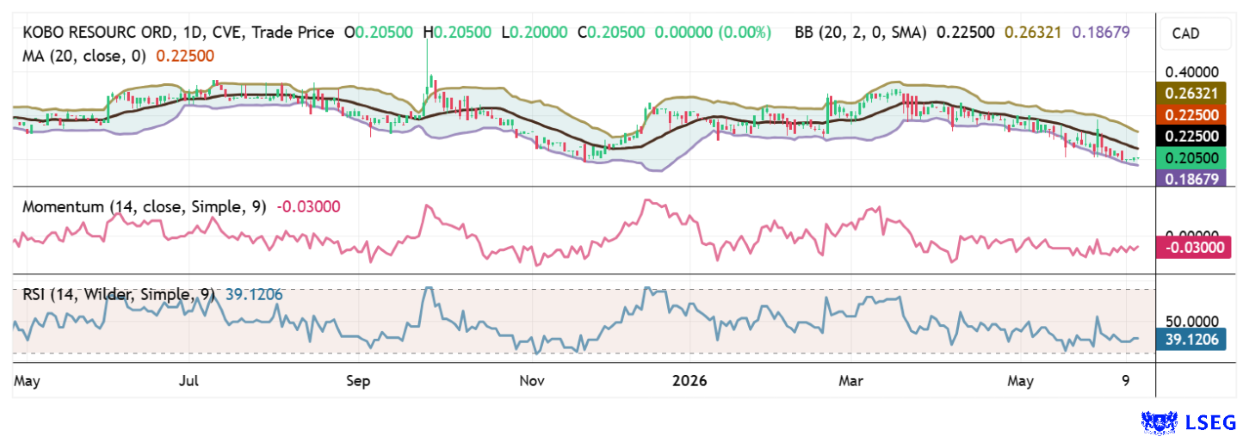
Task: Click the low value L0.20000
Action: [533, 32]
